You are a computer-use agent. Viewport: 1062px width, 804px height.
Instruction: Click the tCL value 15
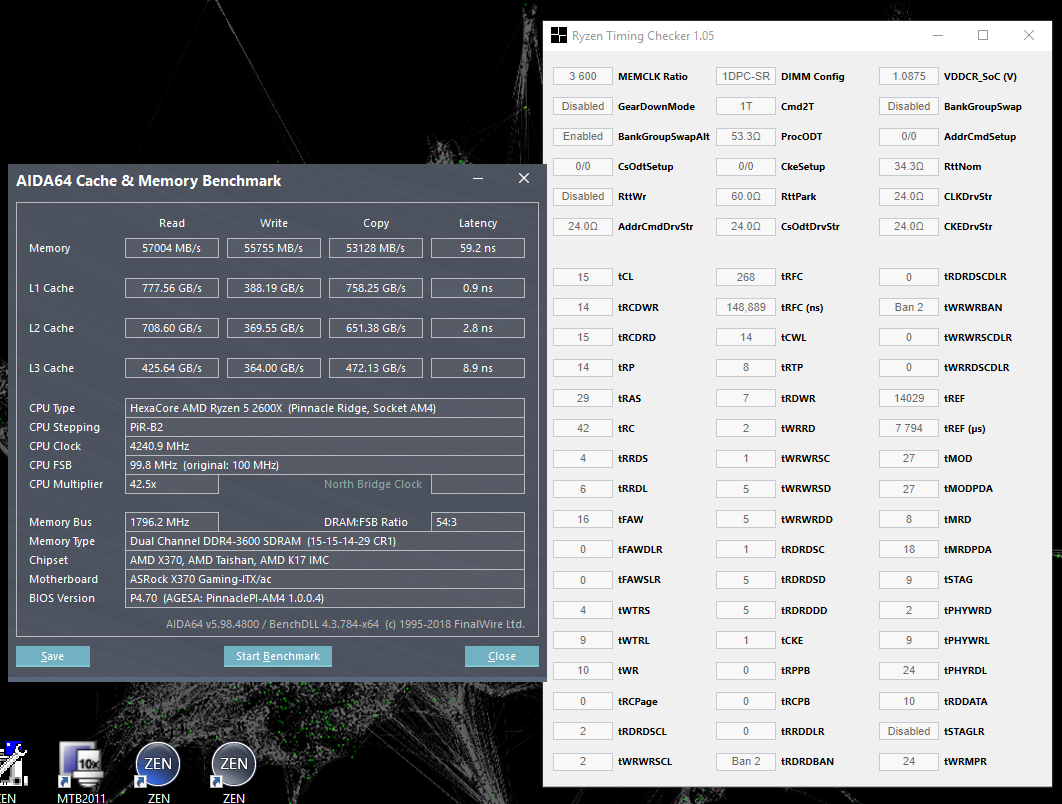click(582, 276)
